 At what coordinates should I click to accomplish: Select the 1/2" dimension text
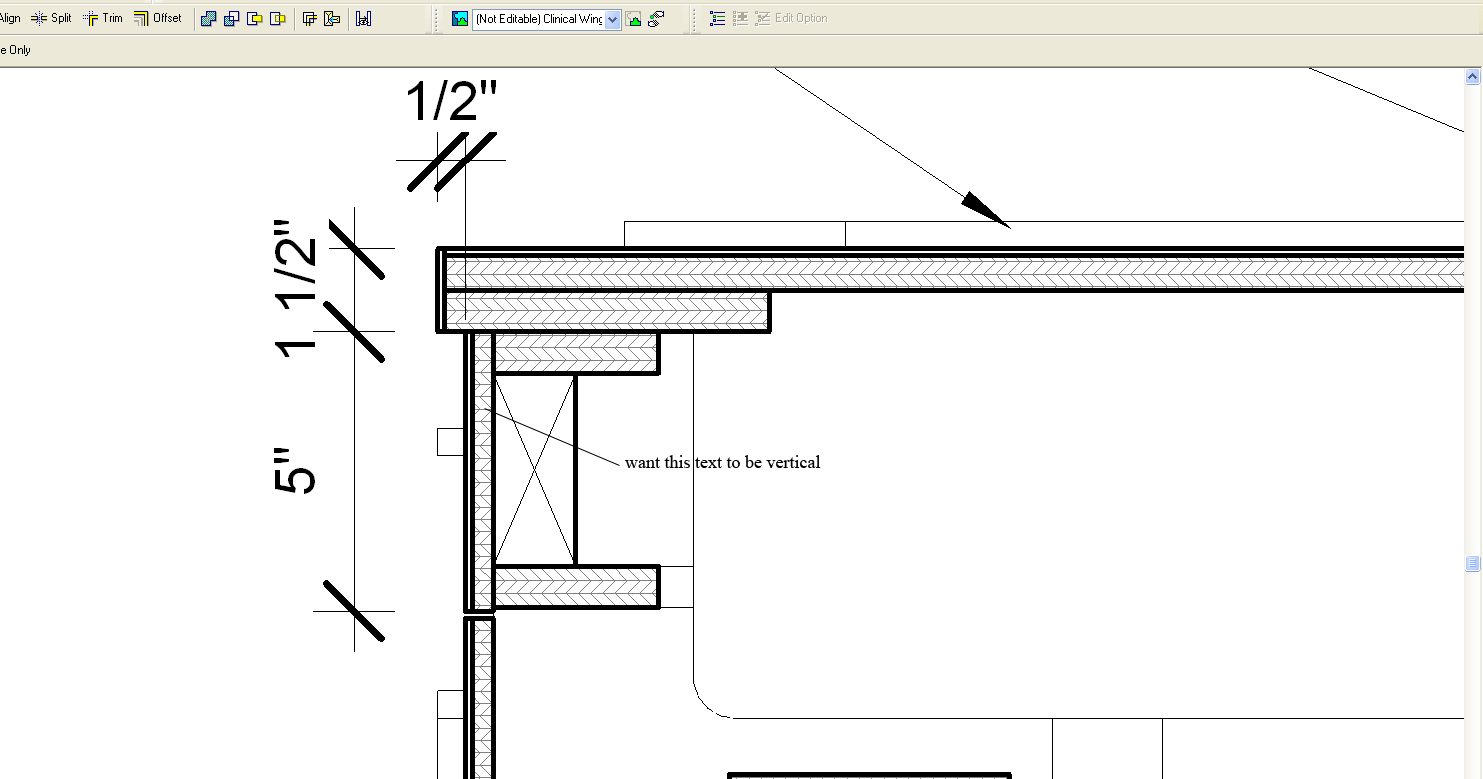451,102
